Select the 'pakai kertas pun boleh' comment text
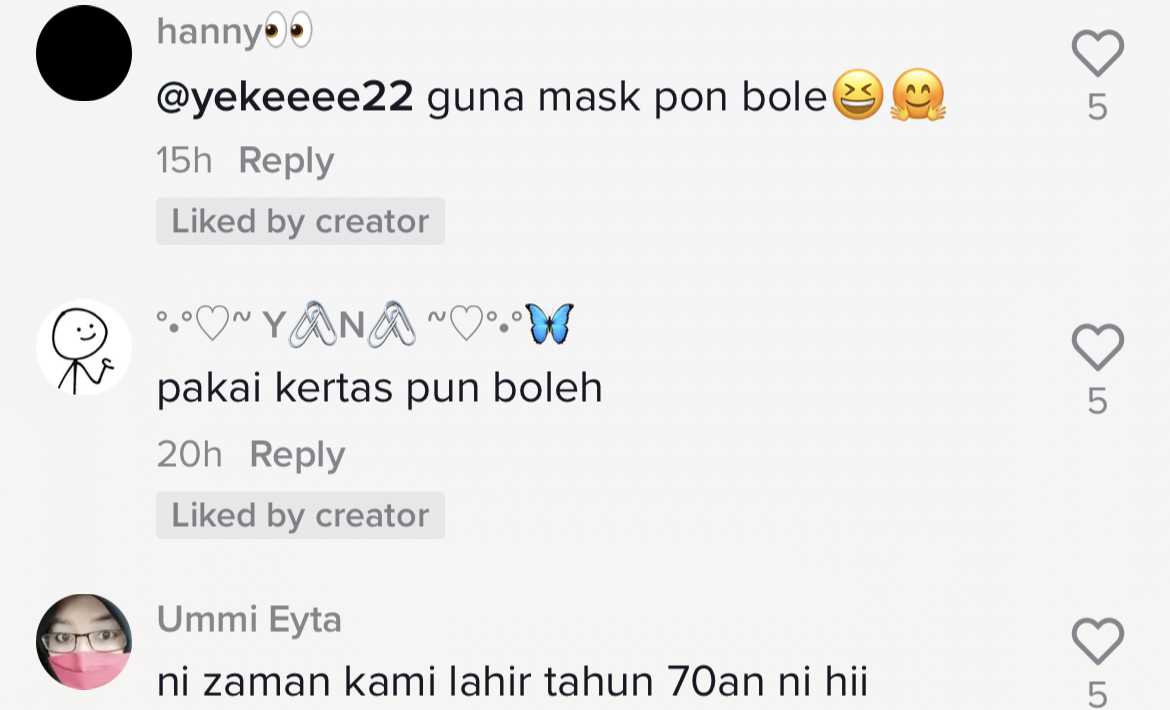Screen dimensions: 1170x710 [380, 388]
